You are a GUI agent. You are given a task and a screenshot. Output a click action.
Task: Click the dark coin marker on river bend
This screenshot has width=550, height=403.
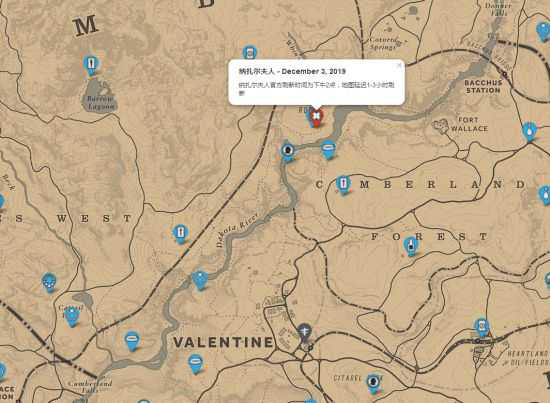pos(288,152)
